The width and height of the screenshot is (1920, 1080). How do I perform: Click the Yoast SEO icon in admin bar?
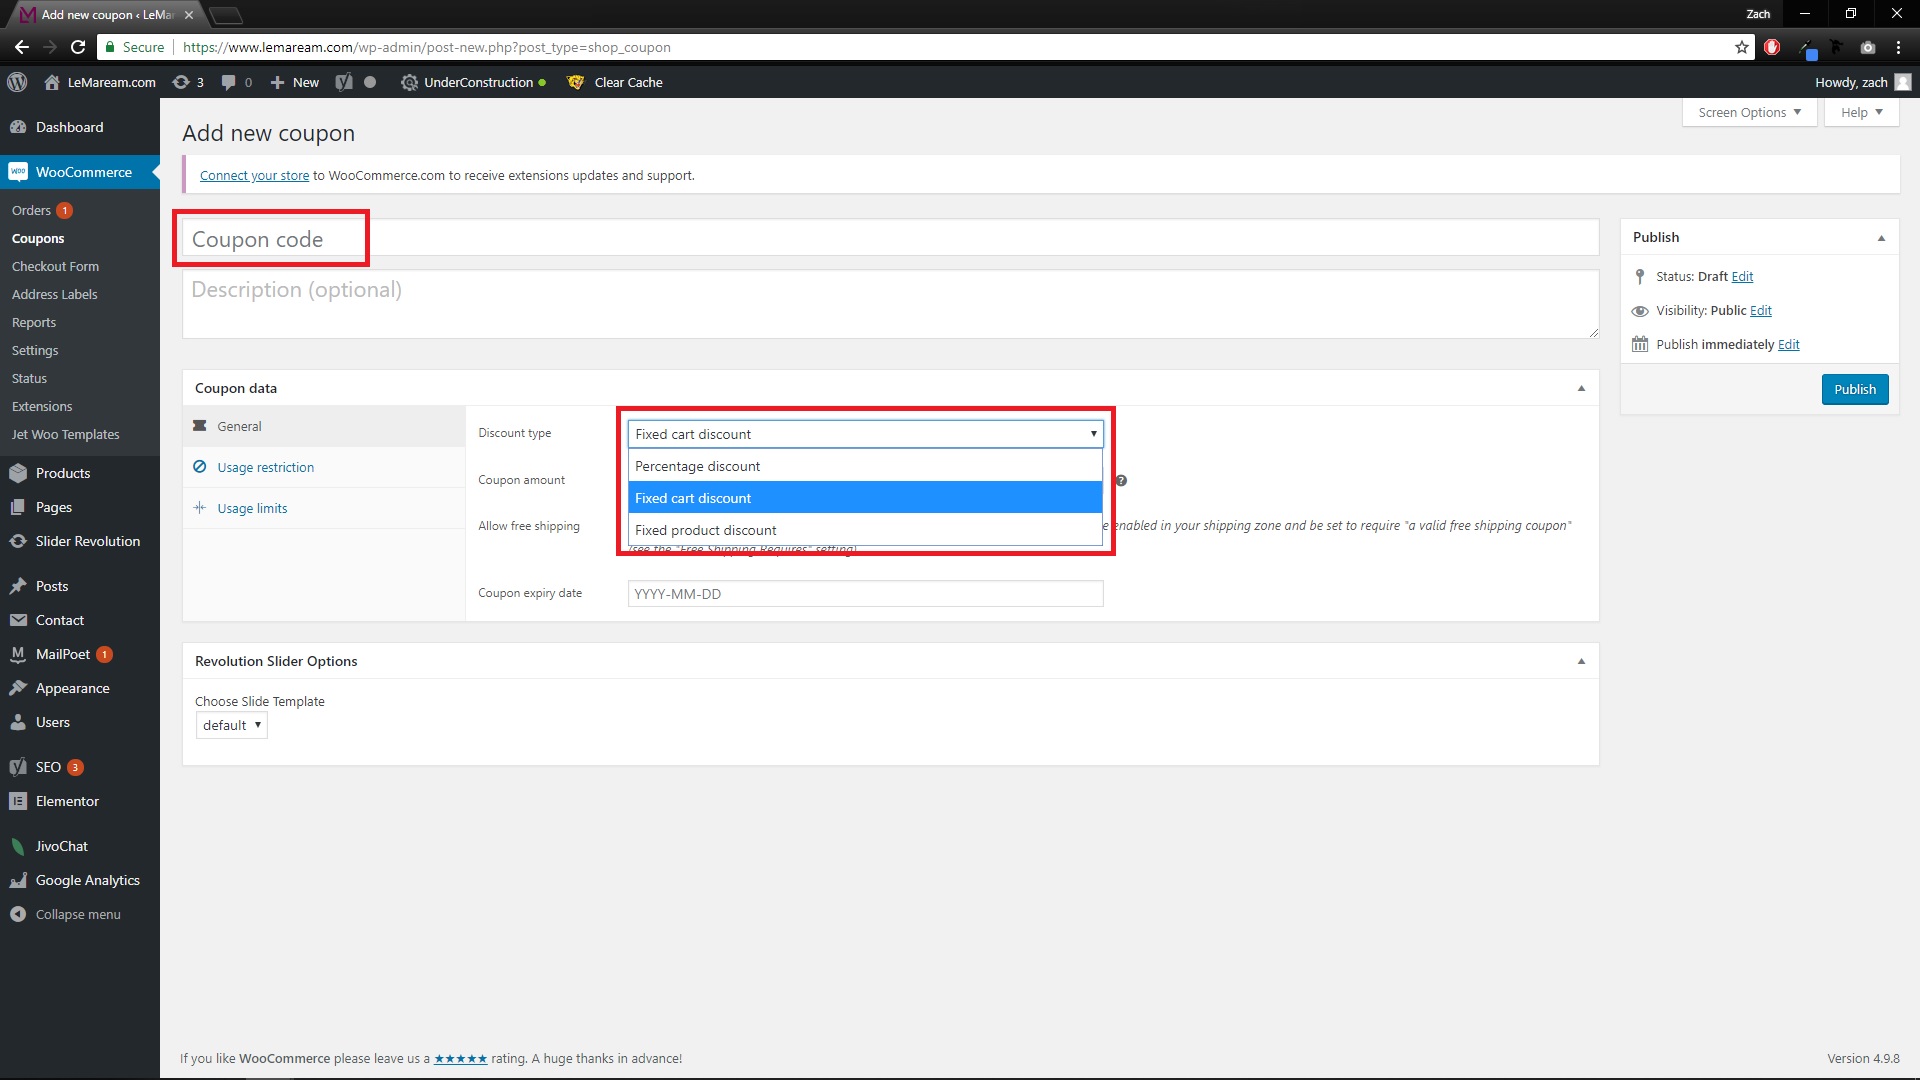tap(344, 82)
